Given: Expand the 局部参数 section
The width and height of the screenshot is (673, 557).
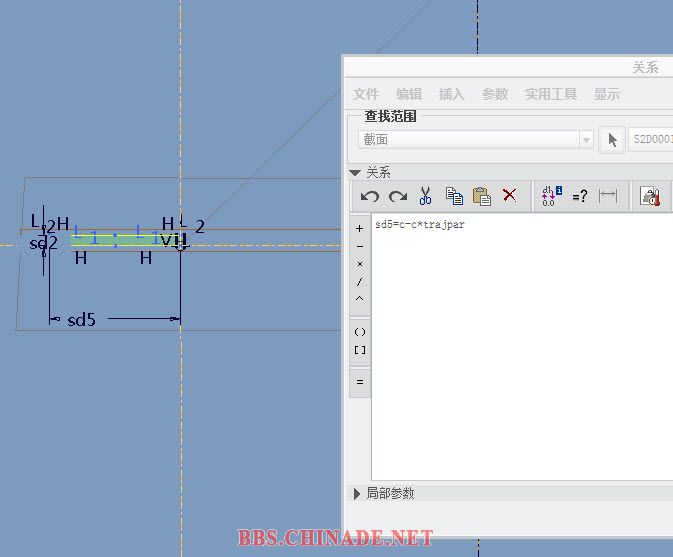Looking at the screenshot, I should tap(357, 493).
